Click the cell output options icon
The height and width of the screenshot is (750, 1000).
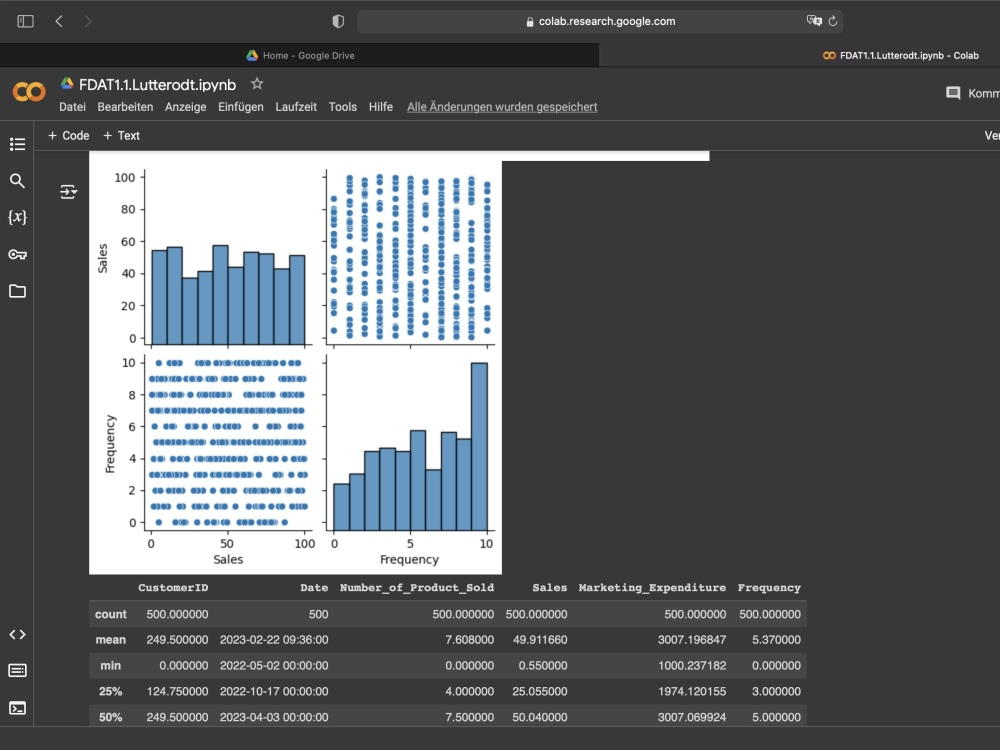68,191
